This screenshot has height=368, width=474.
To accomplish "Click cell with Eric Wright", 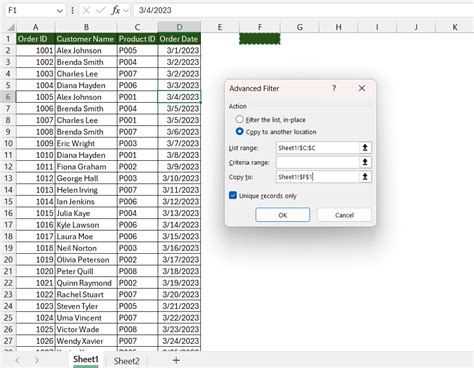I will coord(86,144).
